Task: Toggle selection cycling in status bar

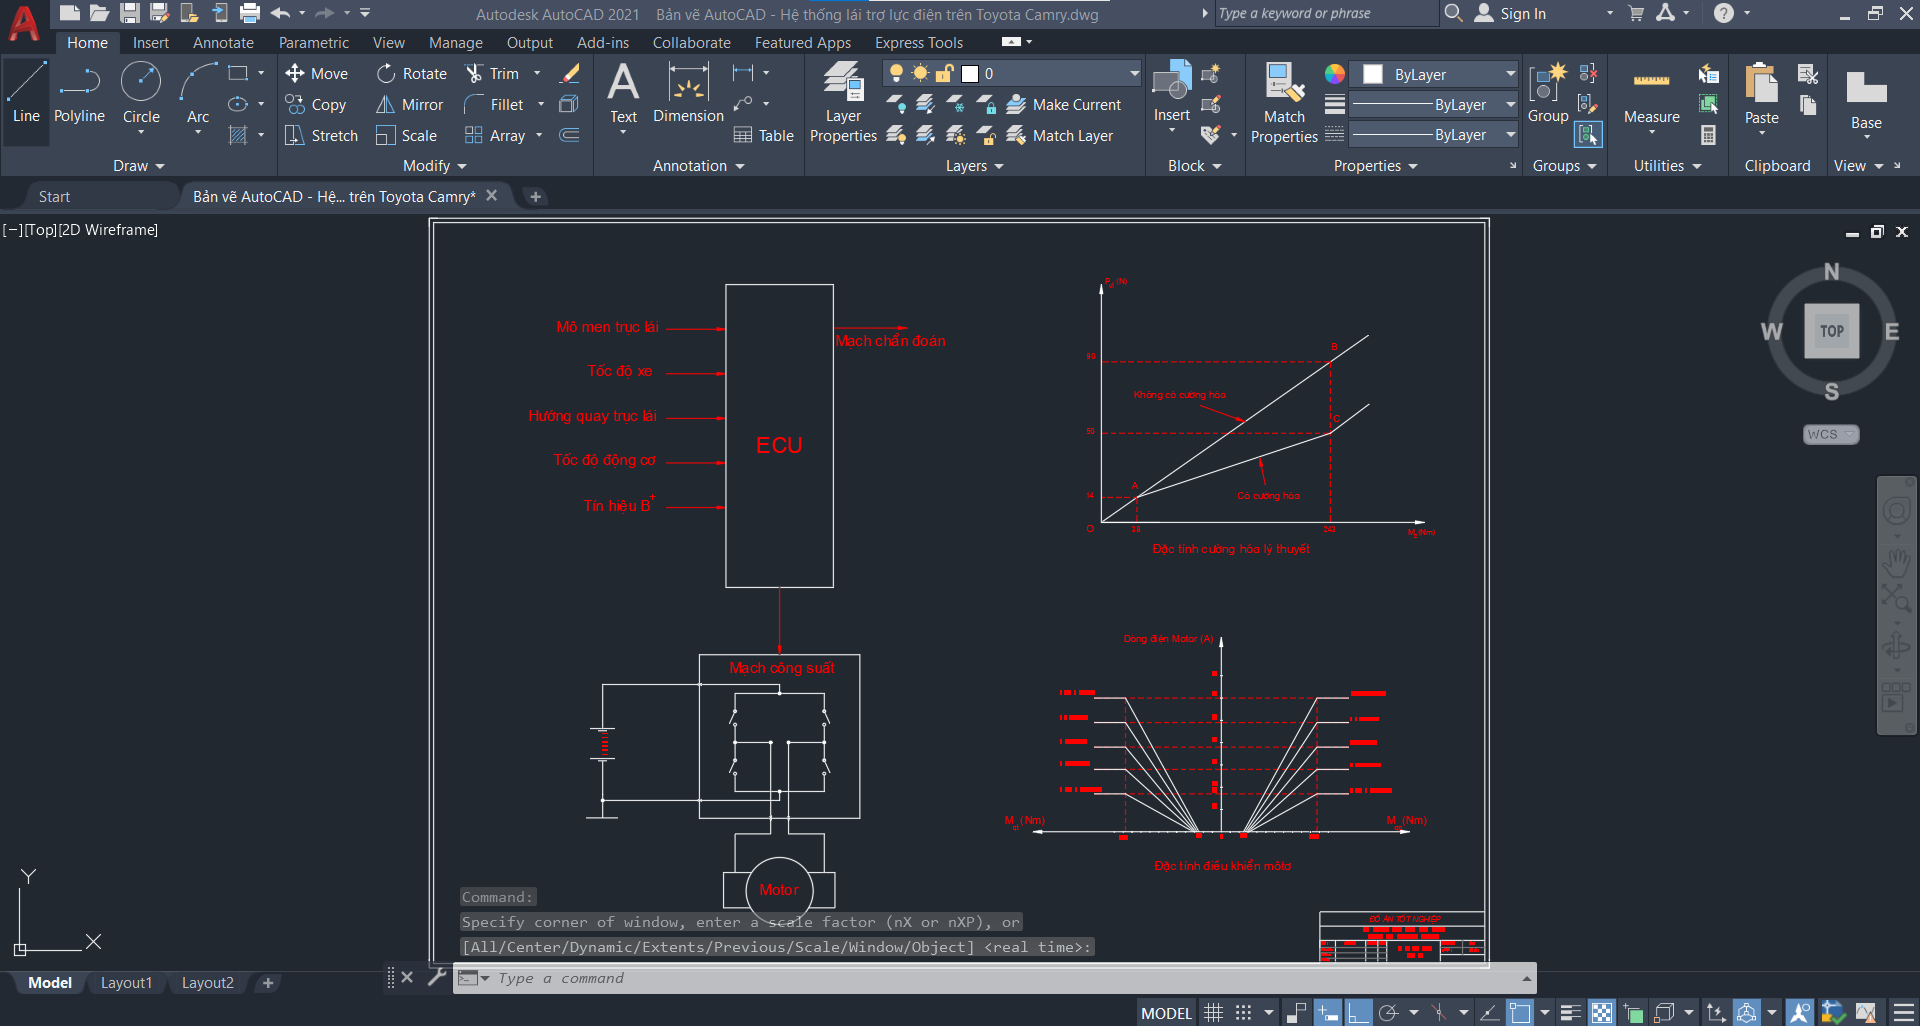Action: [x=1633, y=1013]
